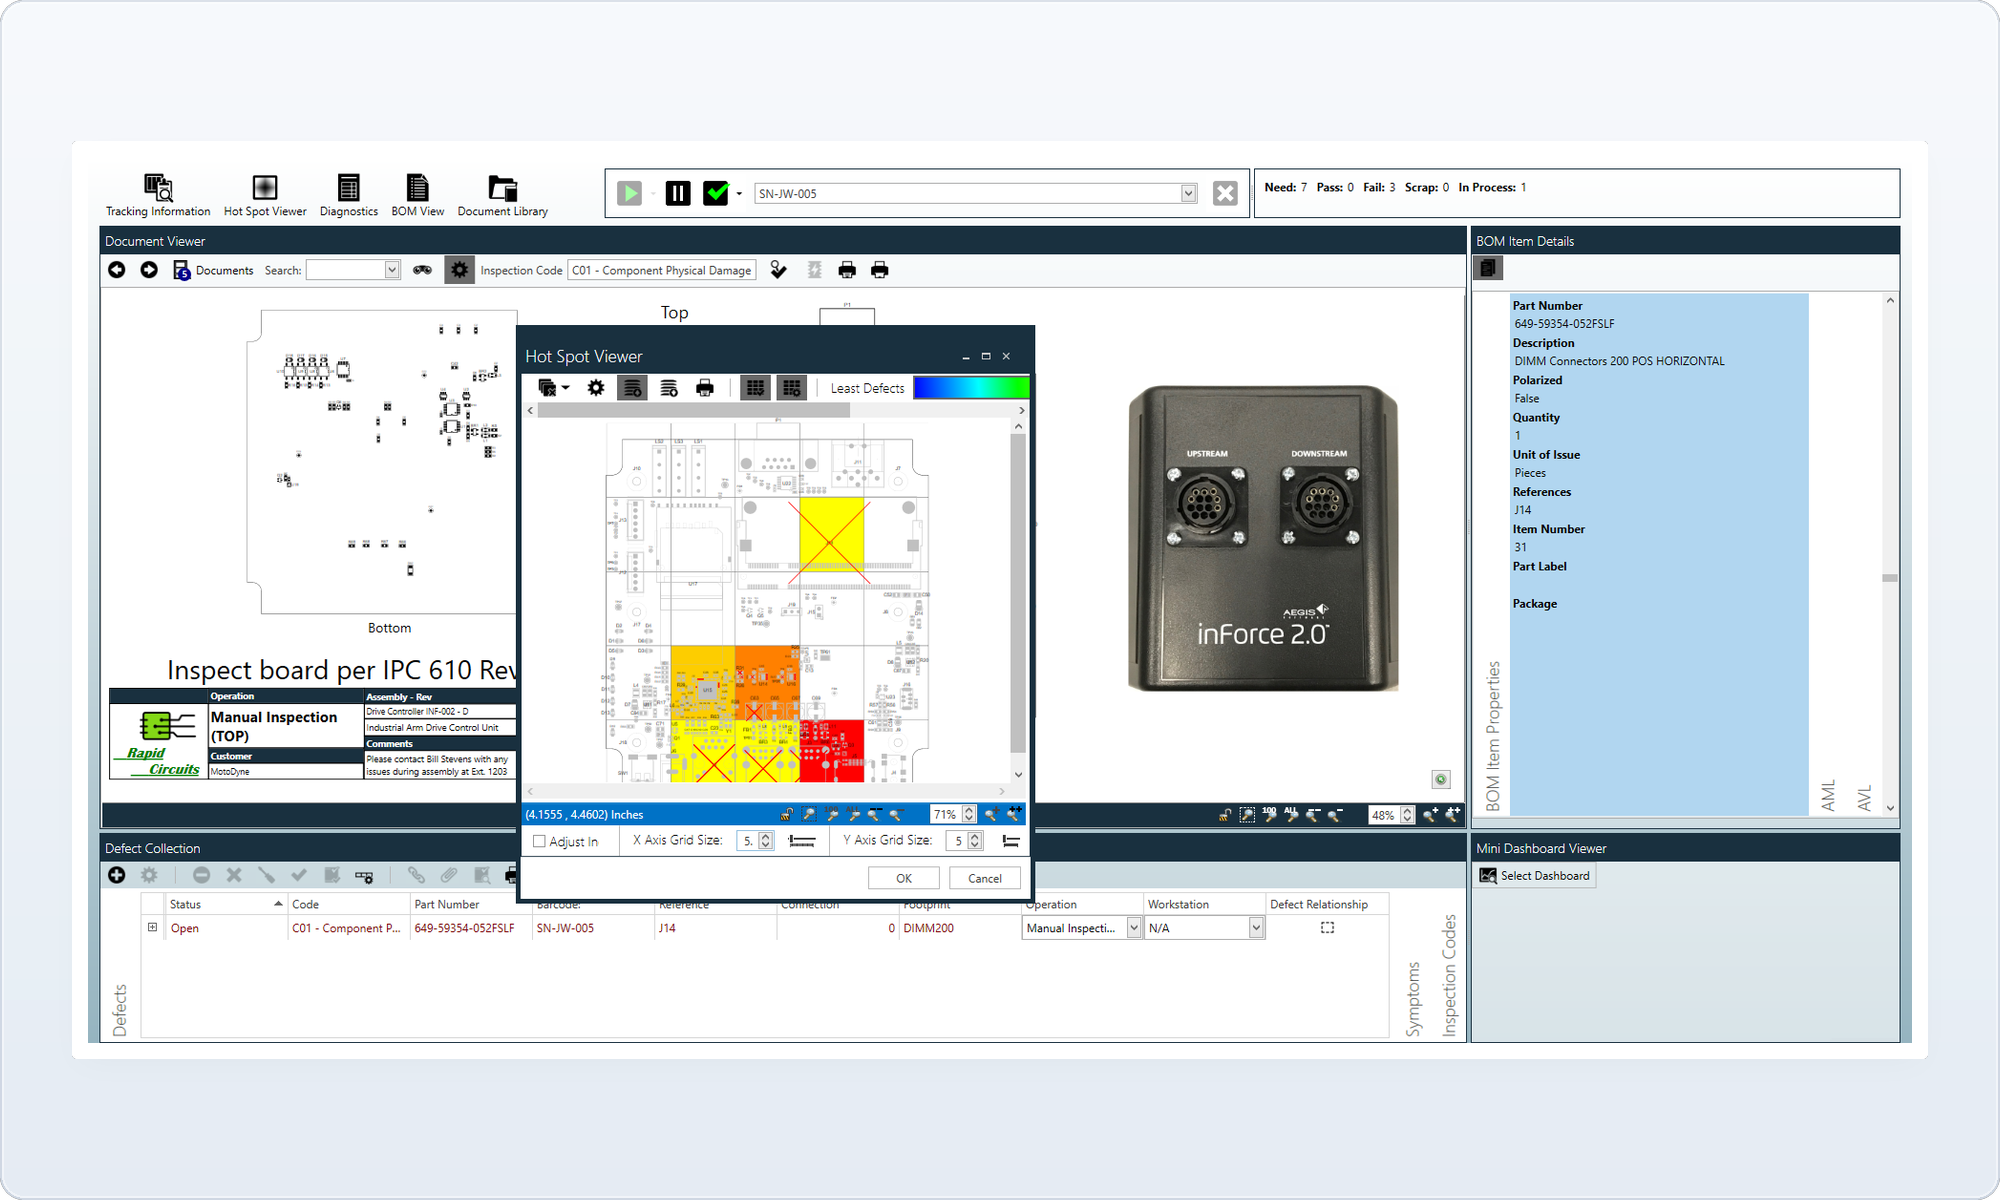Select zoom-to-region tool in Hot Spot Viewer
The width and height of the screenshot is (2000, 1200).
tap(809, 815)
